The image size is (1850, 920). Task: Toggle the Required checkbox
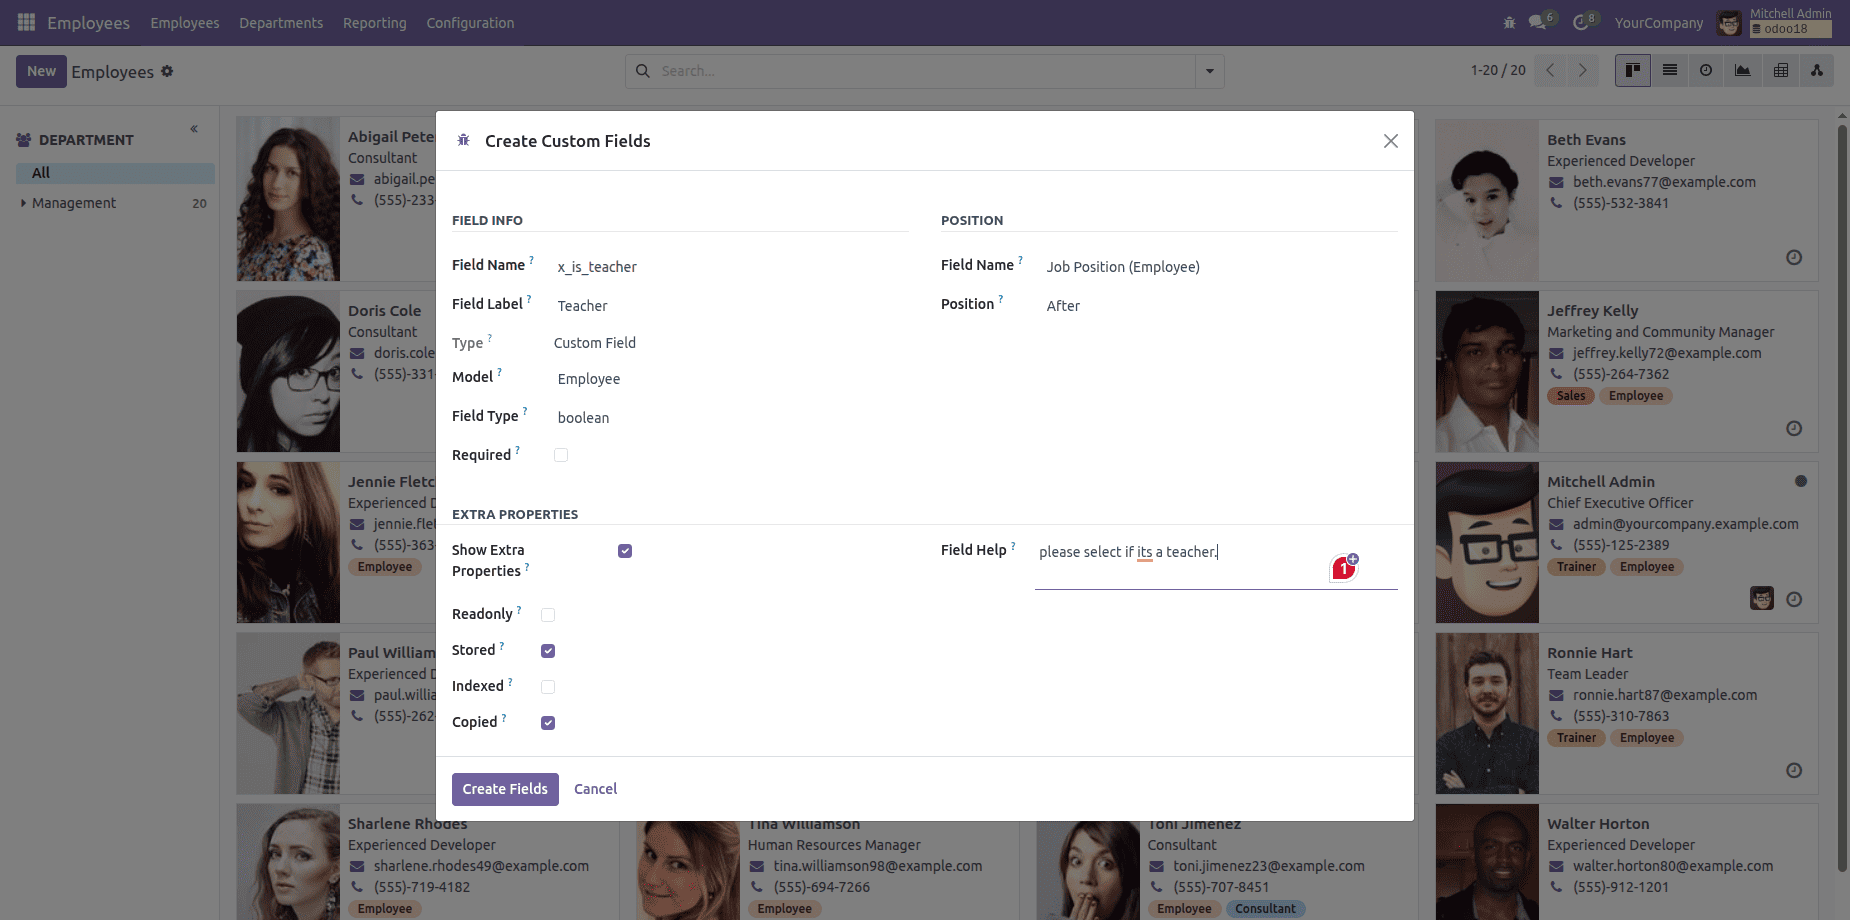561,455
